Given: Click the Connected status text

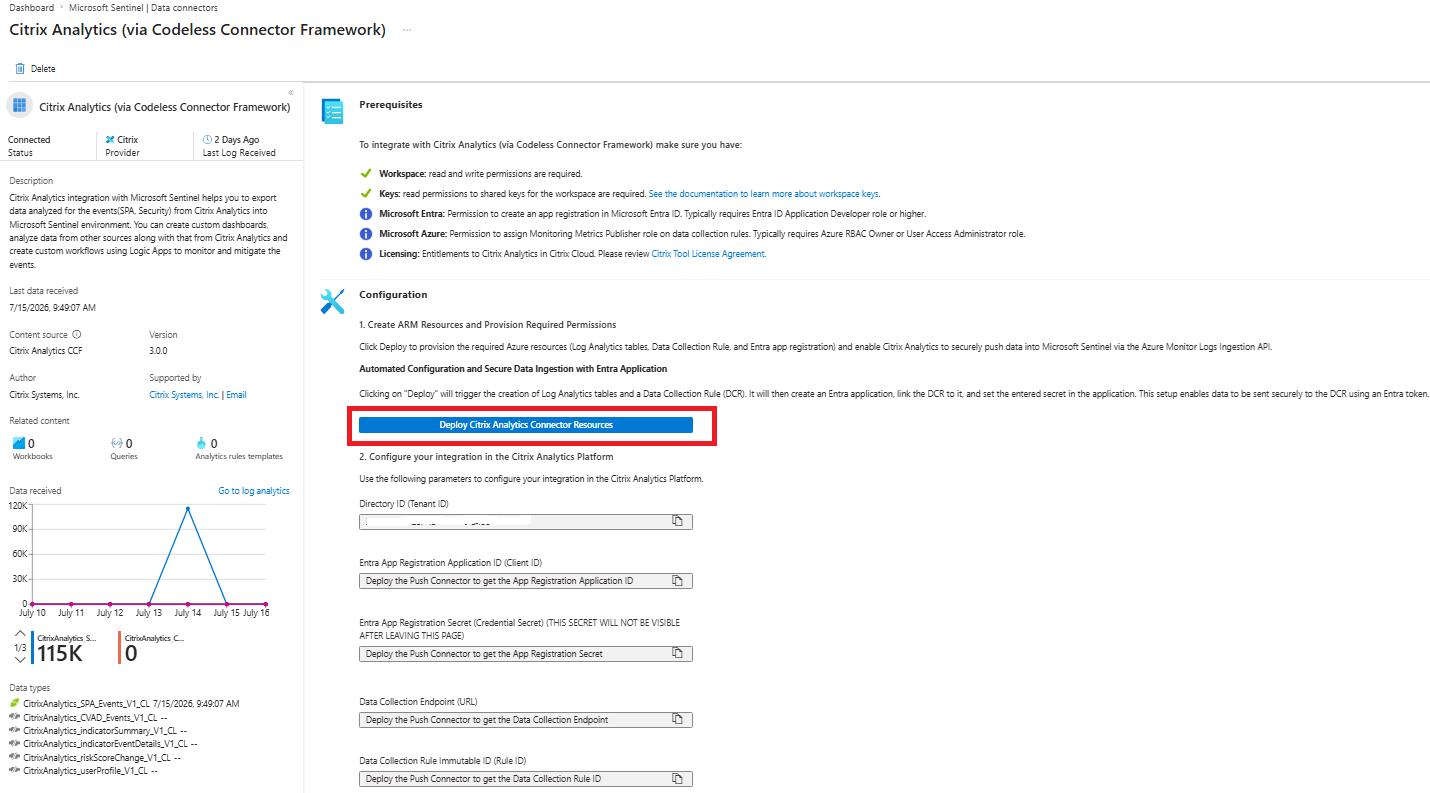Looking at the screenshot, I should (29, 140).
